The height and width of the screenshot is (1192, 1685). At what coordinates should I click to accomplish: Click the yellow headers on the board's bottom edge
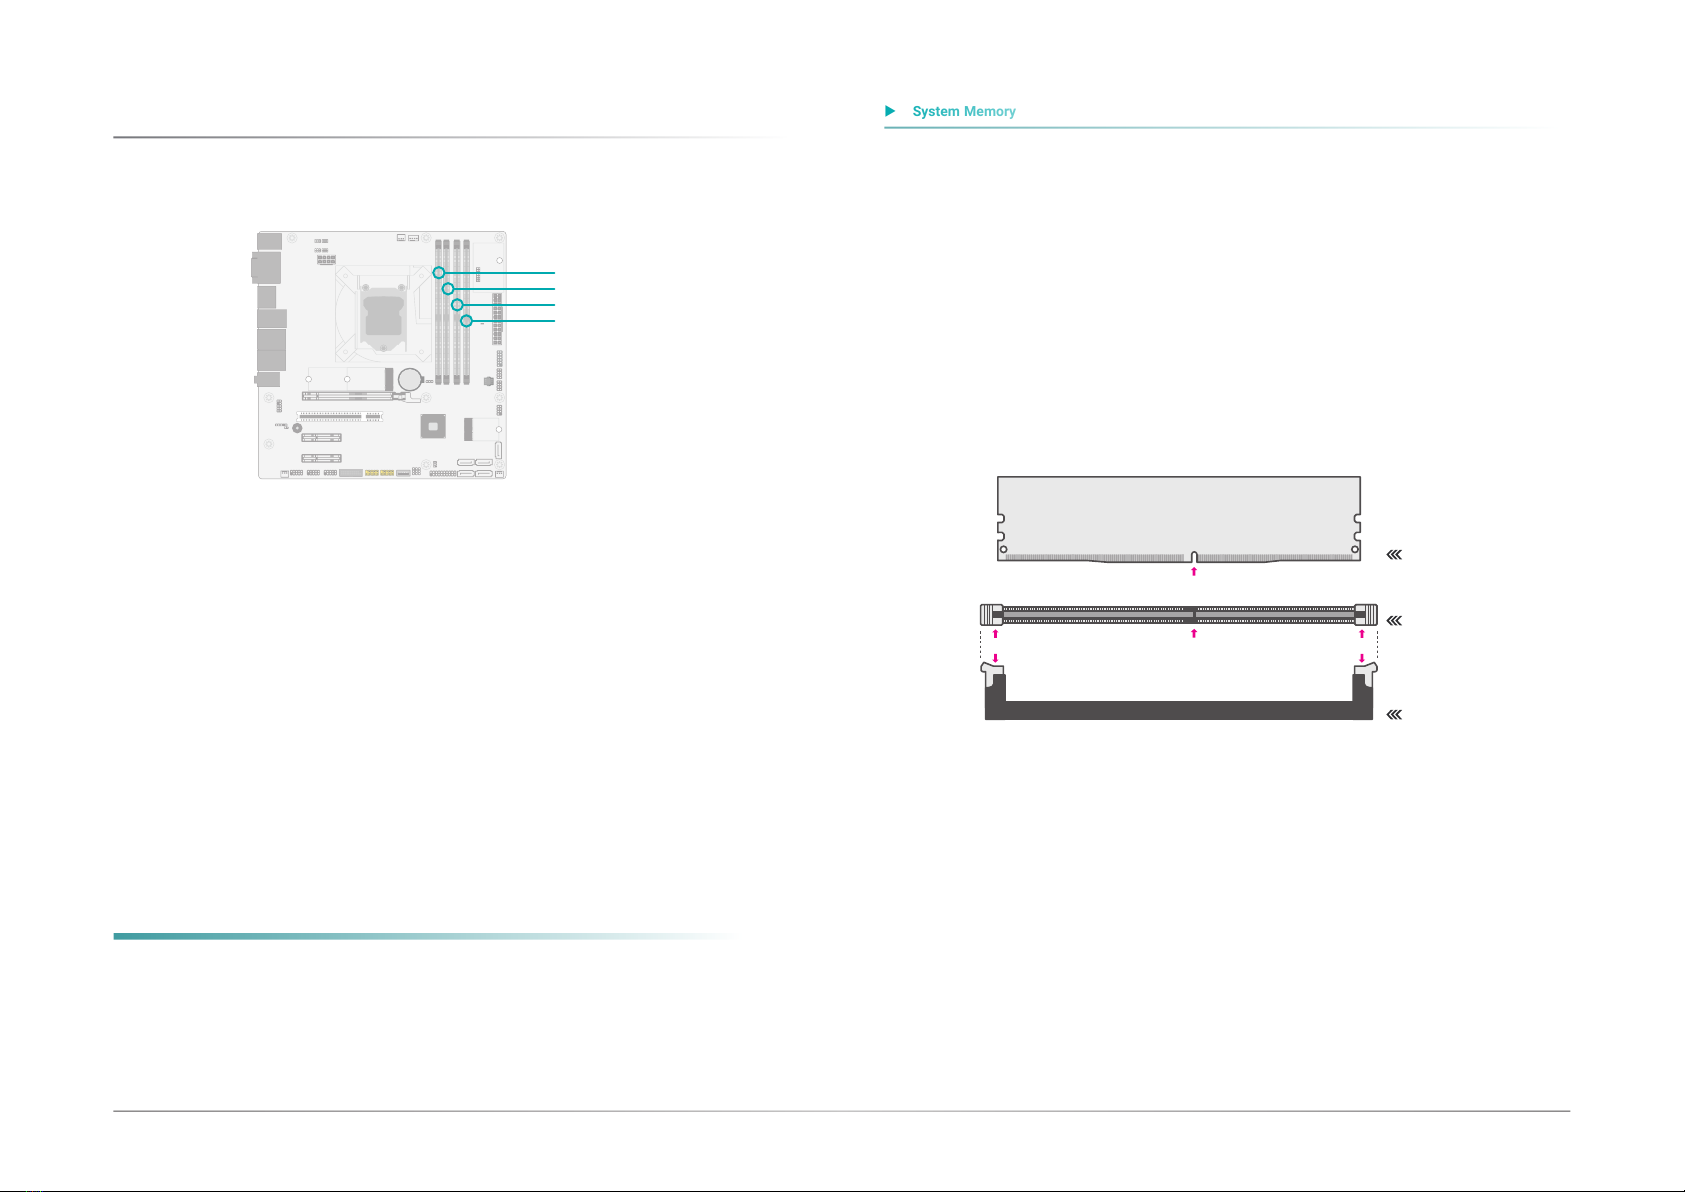click(379, 472)
